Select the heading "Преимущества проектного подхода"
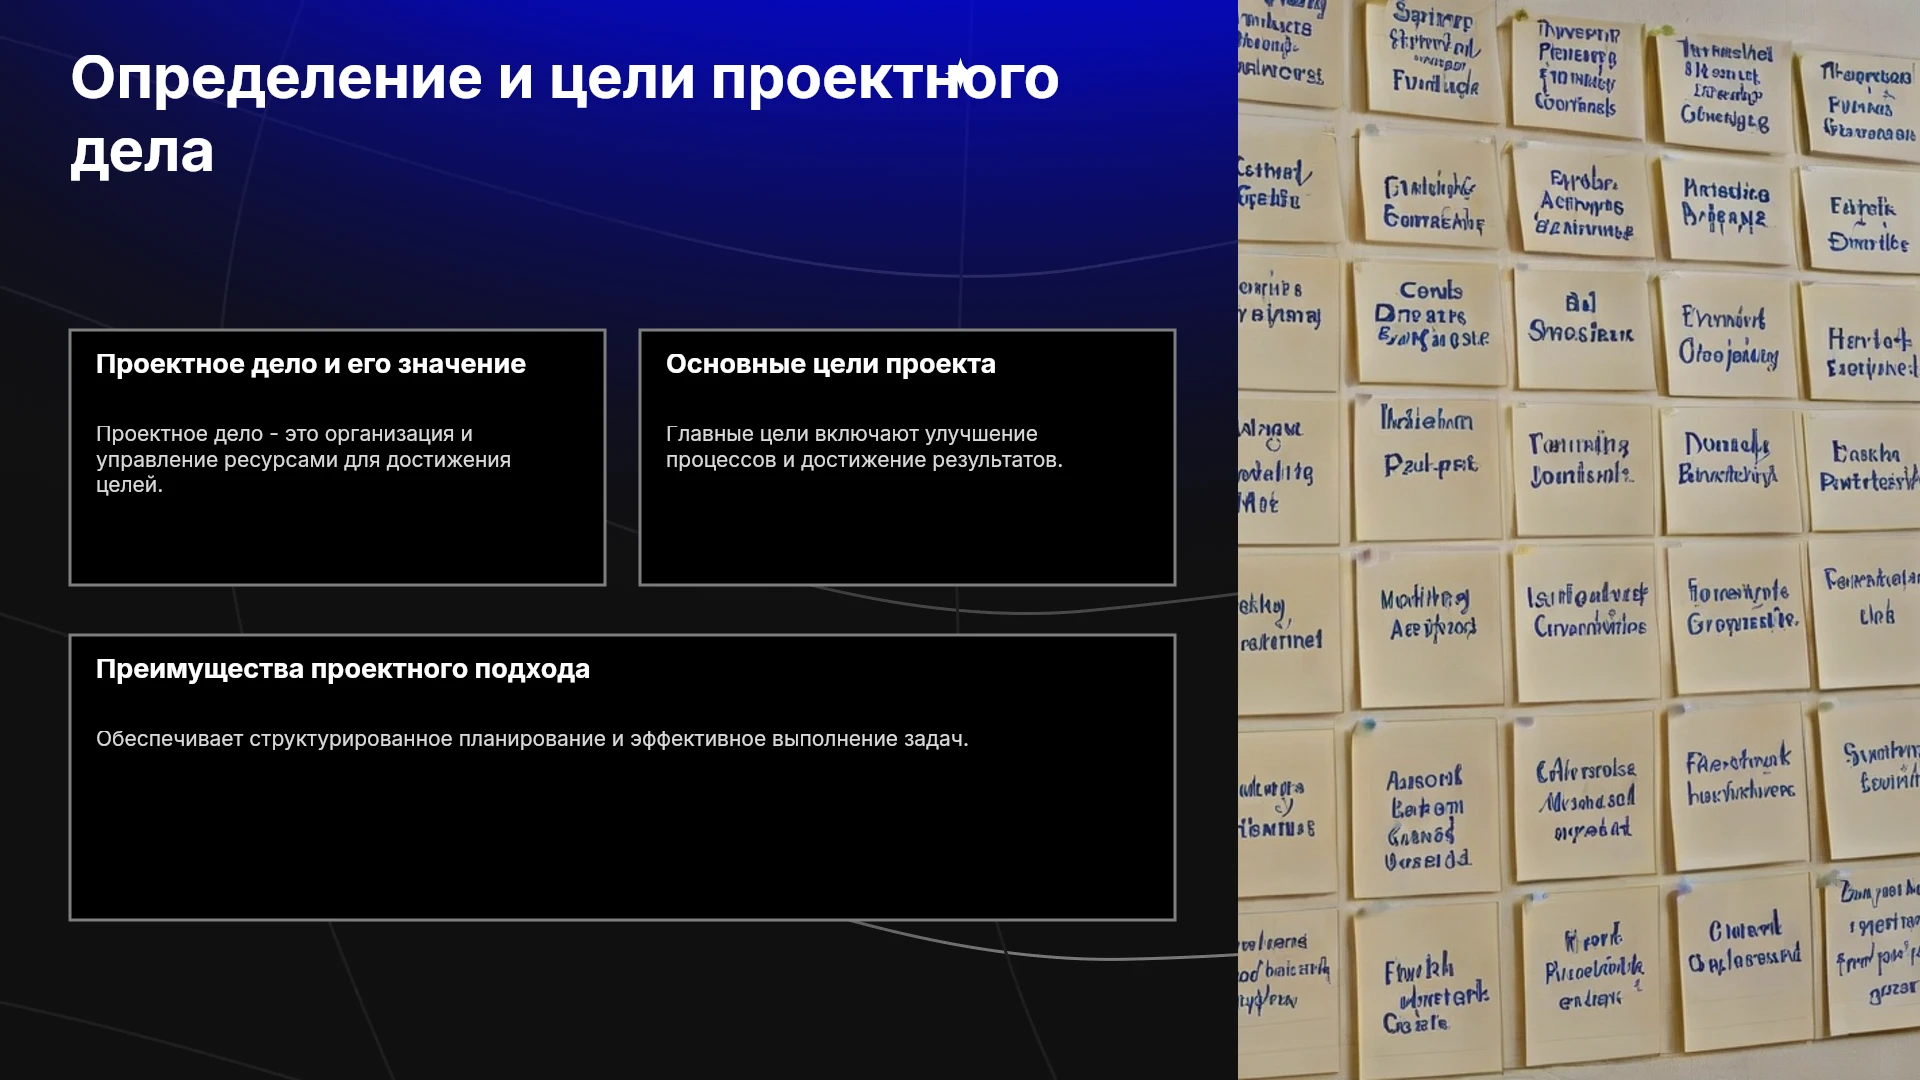This screenshot has width=1920, height=1080. coord(343,669)
